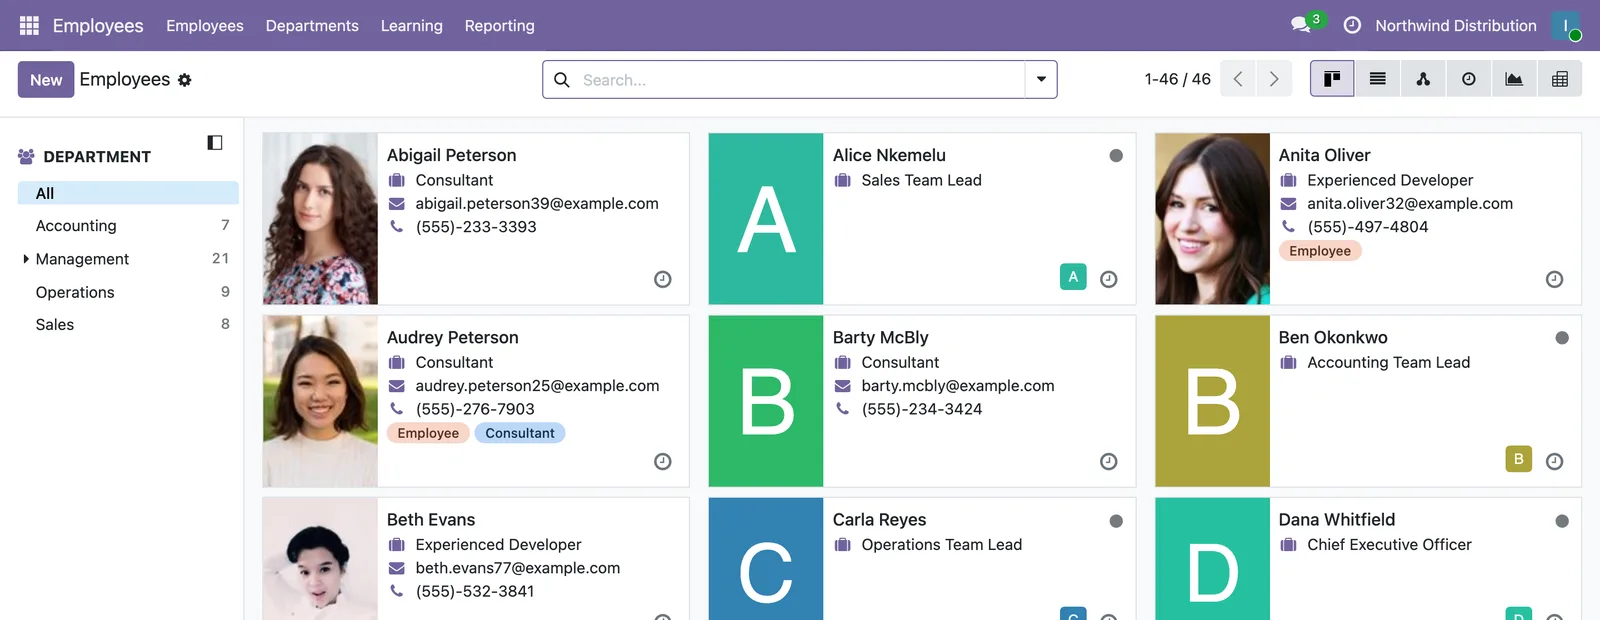1600x620 pixels.
Task: Filter by Sales department
Action: (x=128, y=324)
